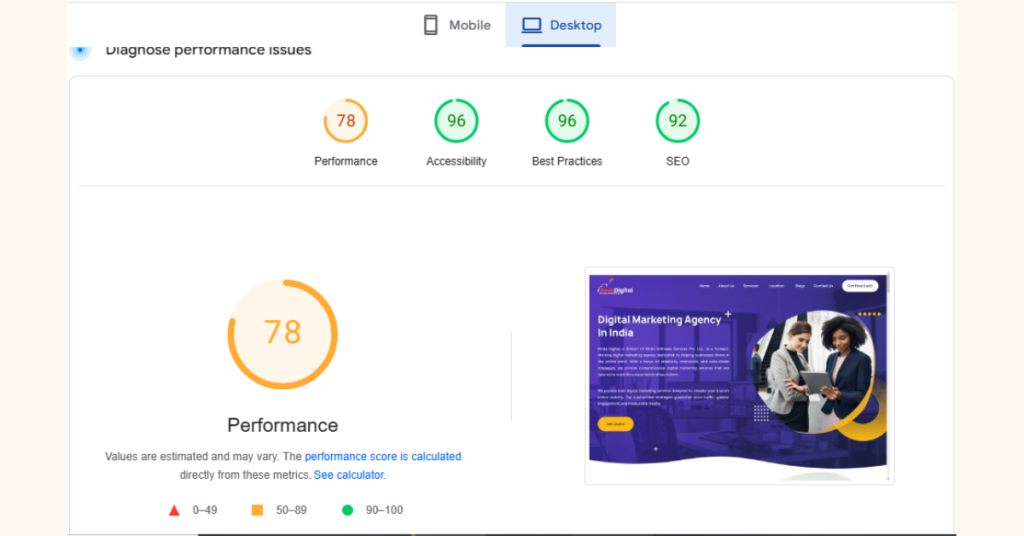The image size is (1024, 536).
Task: Click 'Digital Marketing Agency In India' headline in thumbnail
Action: pyautogui.click(x=659, y=326)
